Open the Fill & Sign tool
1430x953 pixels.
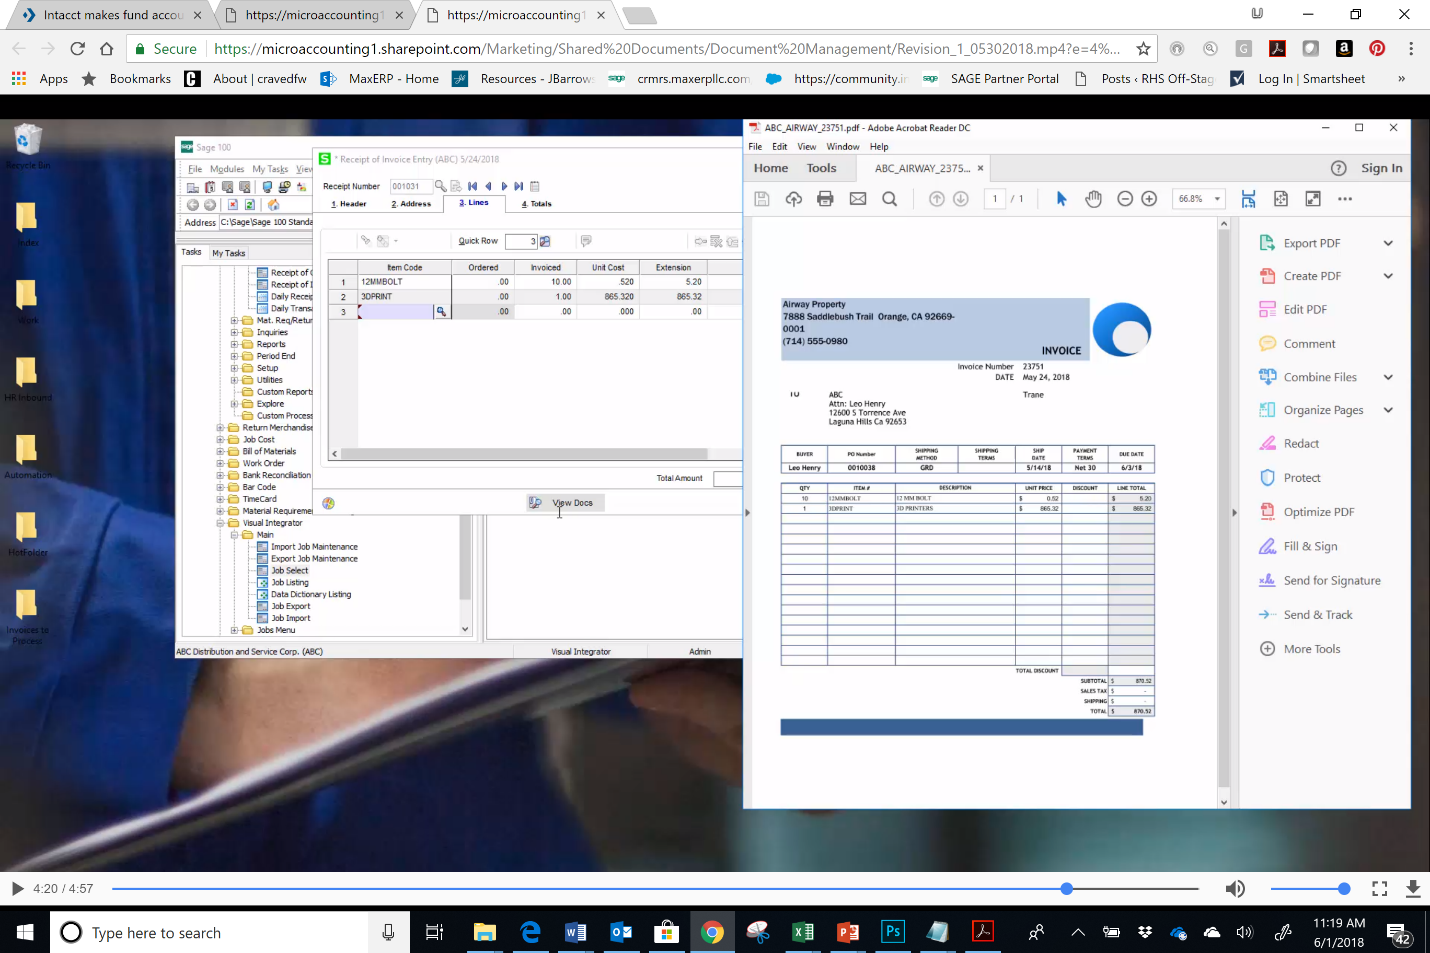[1310, 546]
